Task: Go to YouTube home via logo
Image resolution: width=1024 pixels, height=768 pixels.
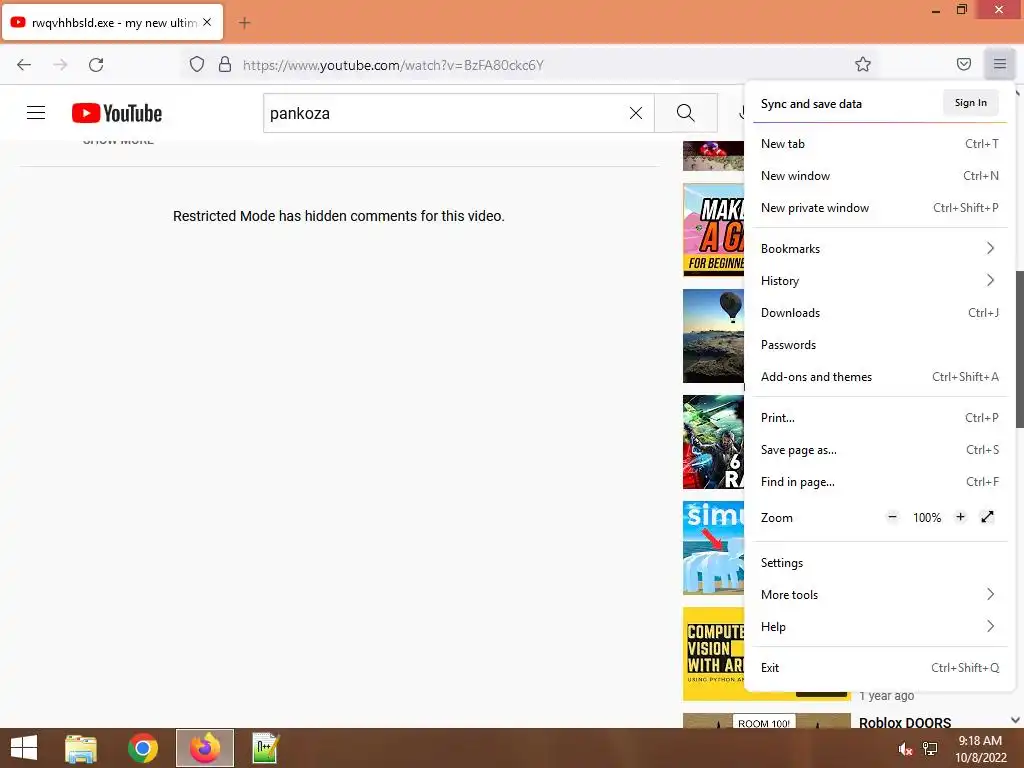Action: coord(117,113)
